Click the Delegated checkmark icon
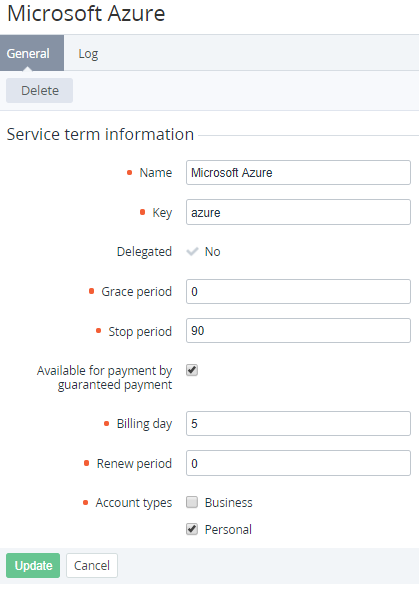Screen dimensions: 419x589 pyautogui.click(x=192, y=251)
